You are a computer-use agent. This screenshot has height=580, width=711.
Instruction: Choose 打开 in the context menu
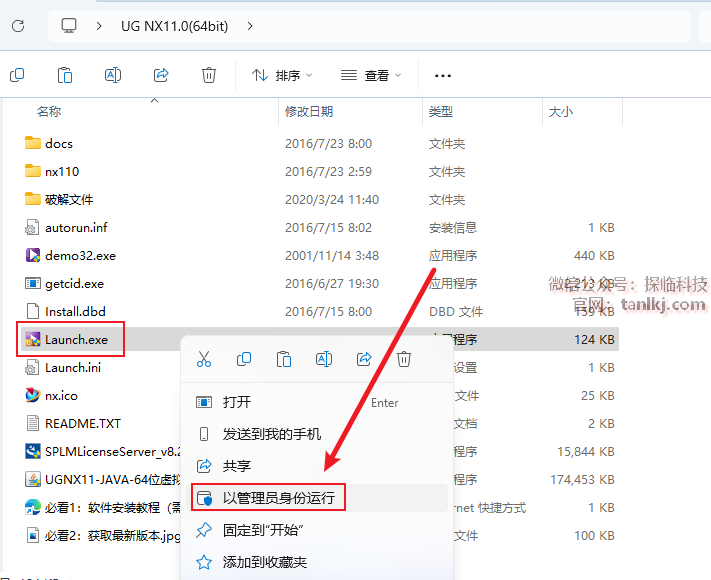coord(237,402)
